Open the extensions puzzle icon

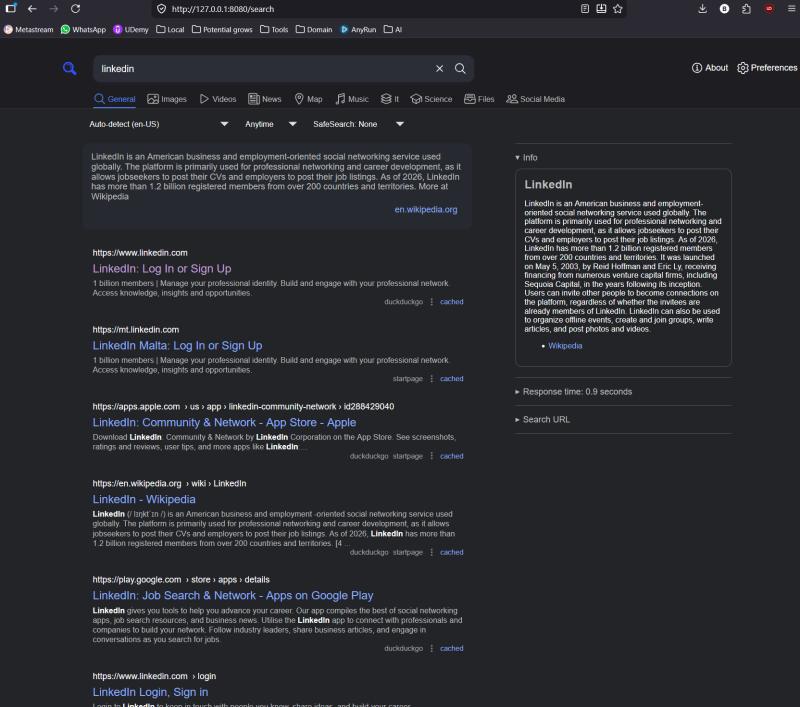click(746, 9)
